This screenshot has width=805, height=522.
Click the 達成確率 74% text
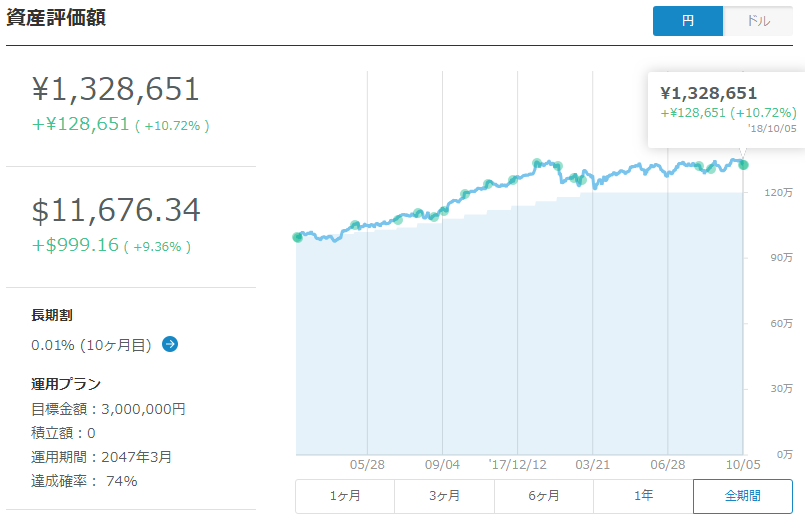(84, 481)
